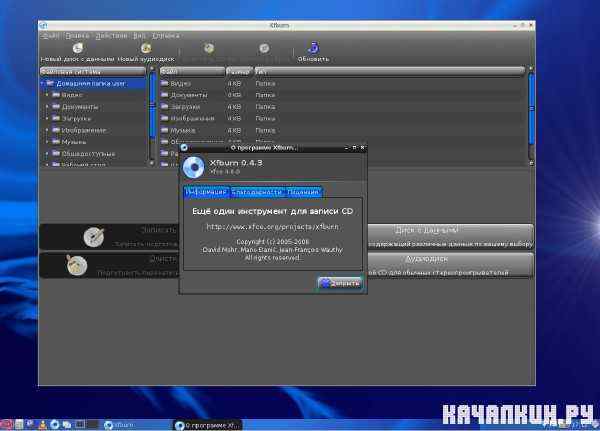
Task: Click the Обновить (Refresh) toolbar icon
Action: (313, 47)
